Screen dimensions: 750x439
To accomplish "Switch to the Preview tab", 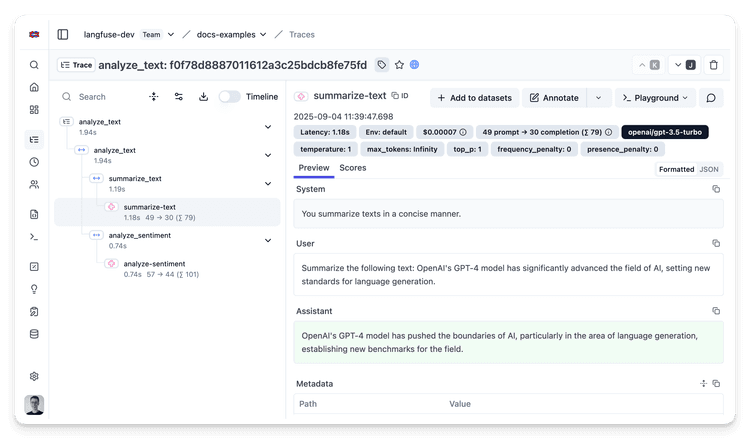I will click(x=314, y=168).
